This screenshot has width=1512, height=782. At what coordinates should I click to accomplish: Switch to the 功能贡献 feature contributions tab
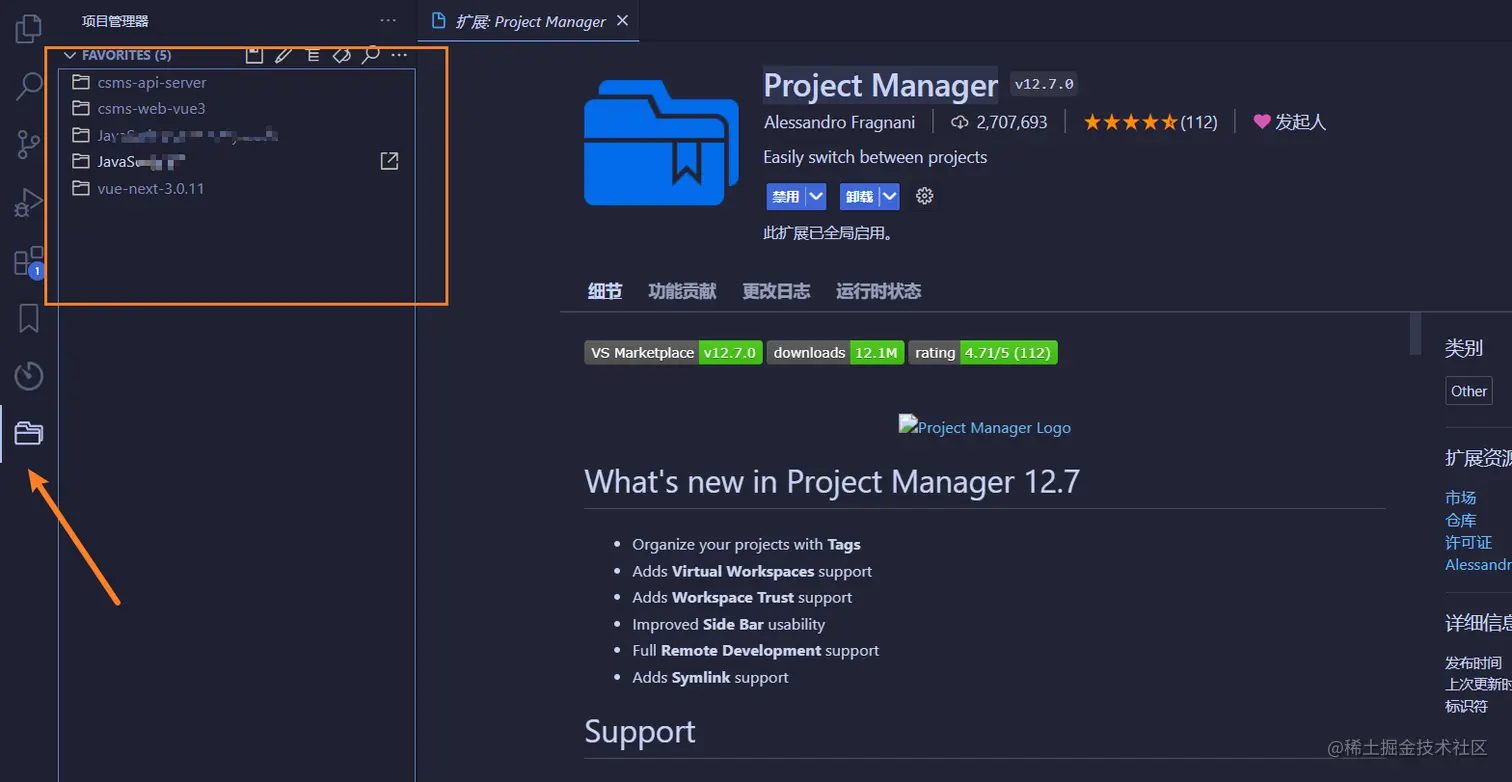pos(682,291)
